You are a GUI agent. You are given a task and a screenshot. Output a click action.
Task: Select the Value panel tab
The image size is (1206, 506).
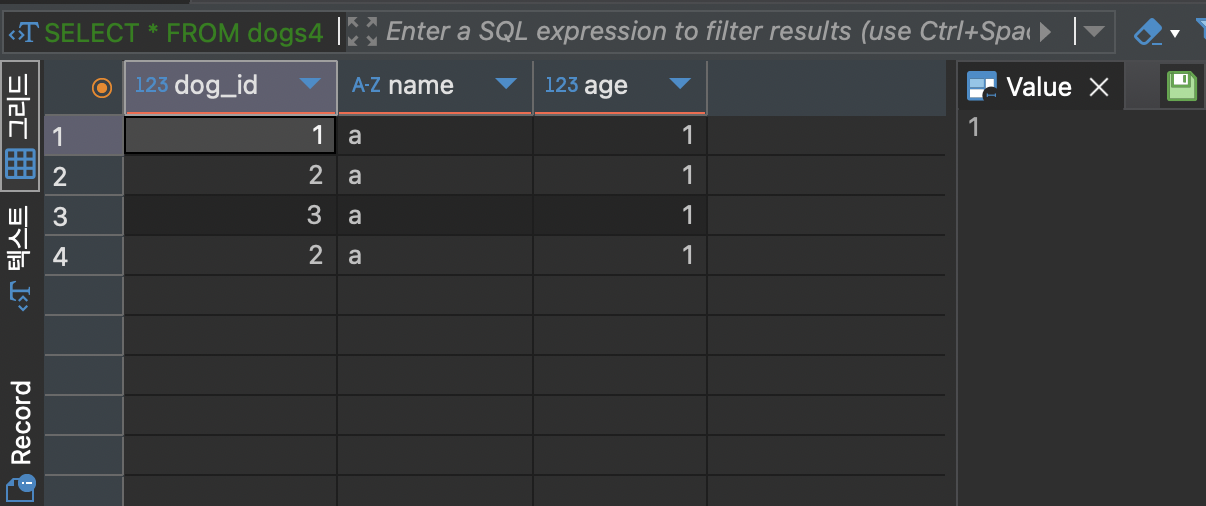[x=1038, y=87]
